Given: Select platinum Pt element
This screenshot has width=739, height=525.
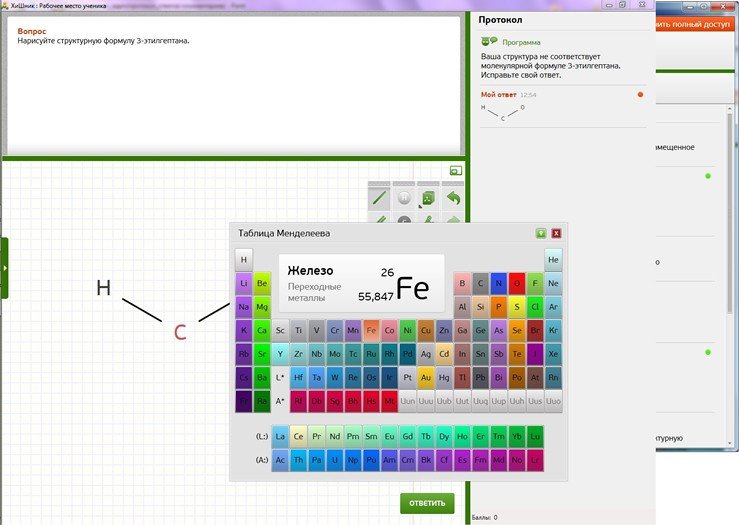Looking at the screenshot, I should (408, 377).
